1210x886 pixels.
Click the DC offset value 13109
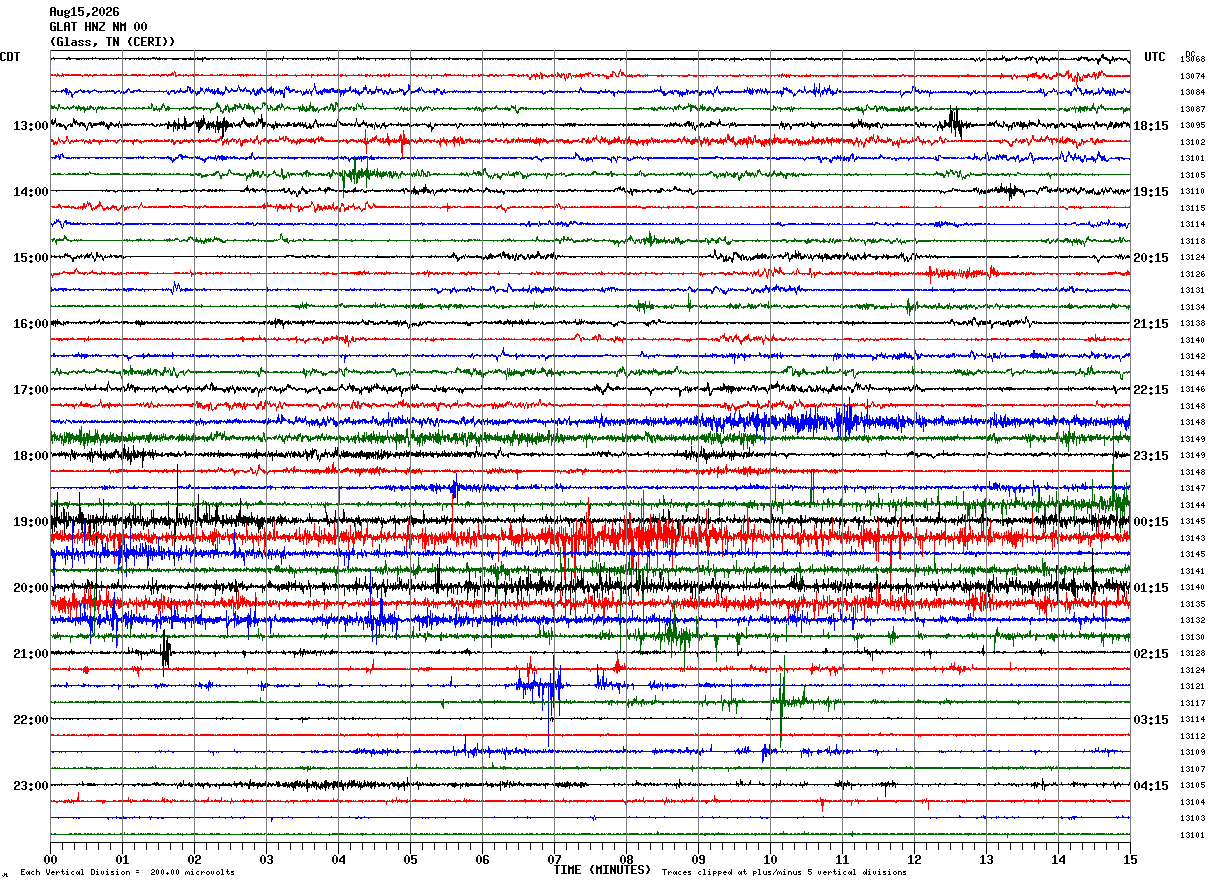(x=1192, y=752)
